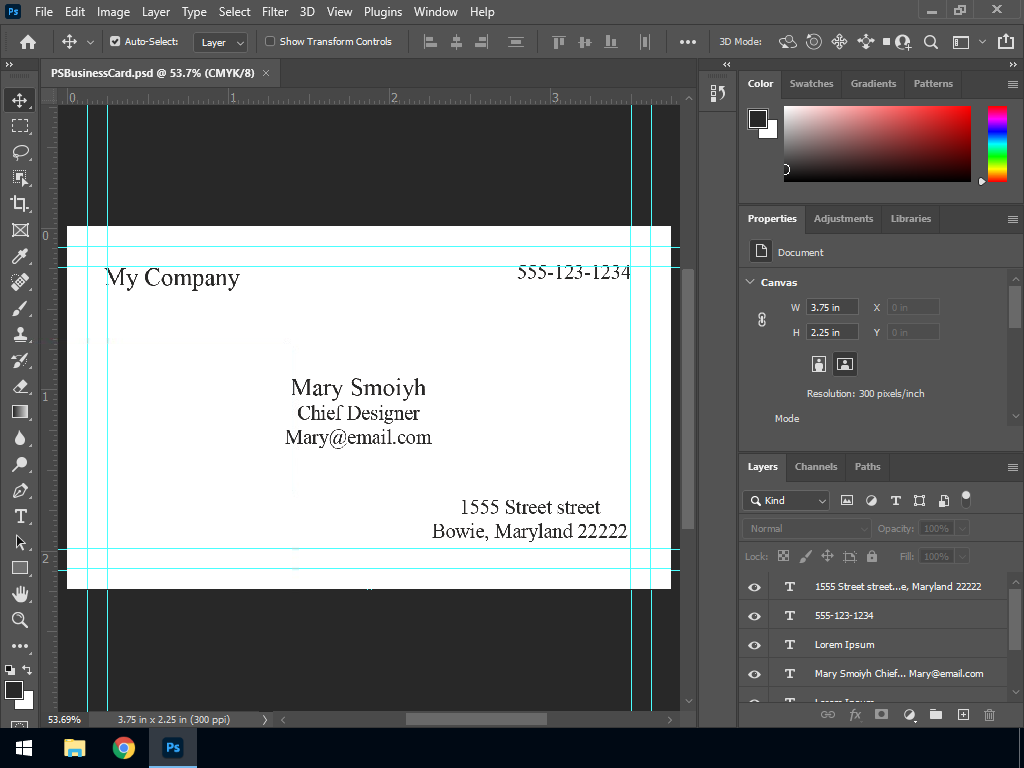Switch to the Channels tab

(x=816, y=466)
